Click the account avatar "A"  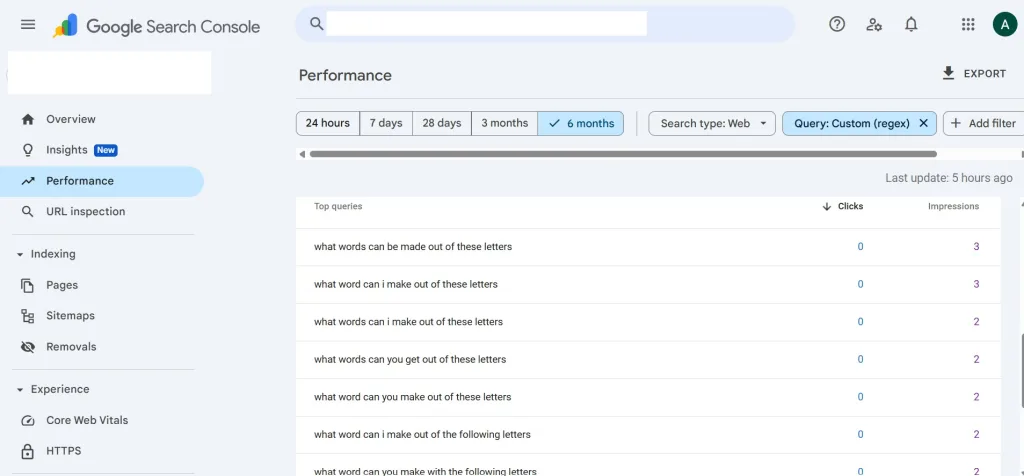[x=1004, y=25]
